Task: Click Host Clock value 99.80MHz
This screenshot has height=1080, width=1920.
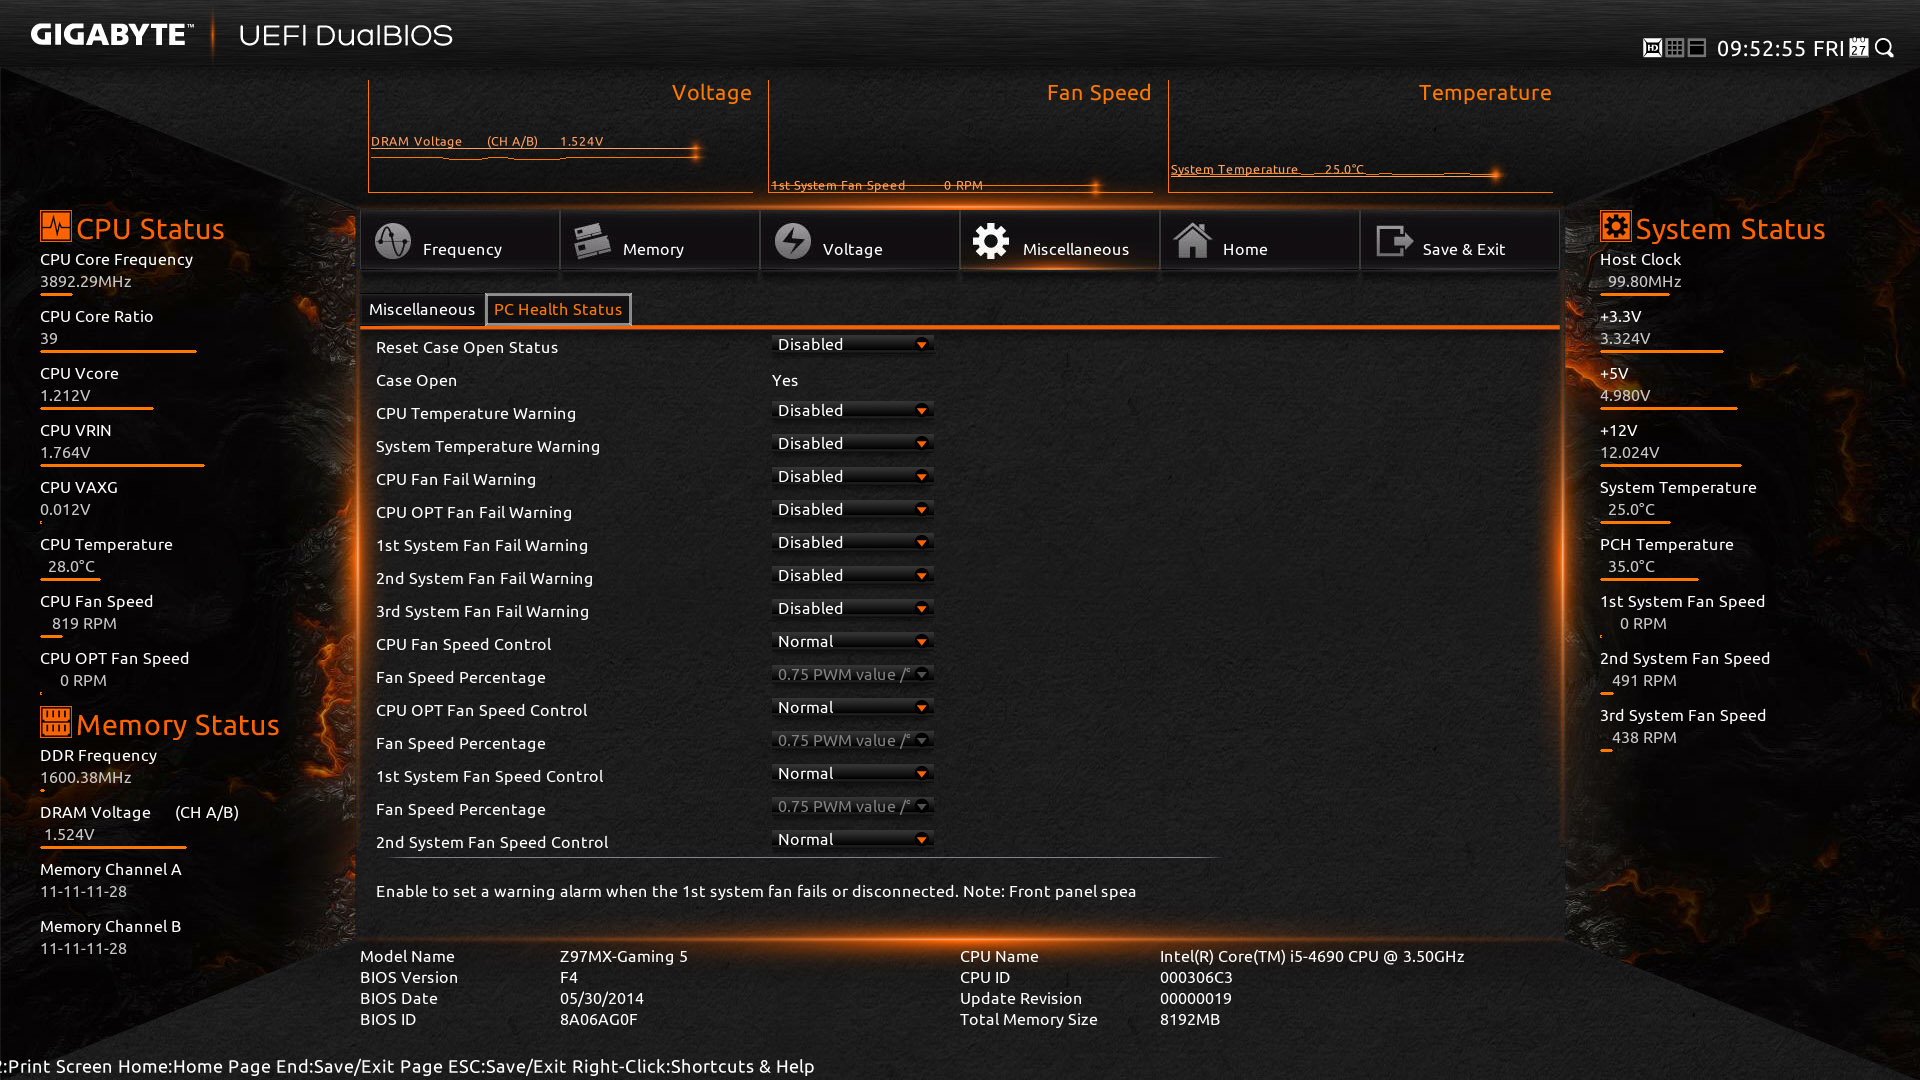Action: [1644, 281]
